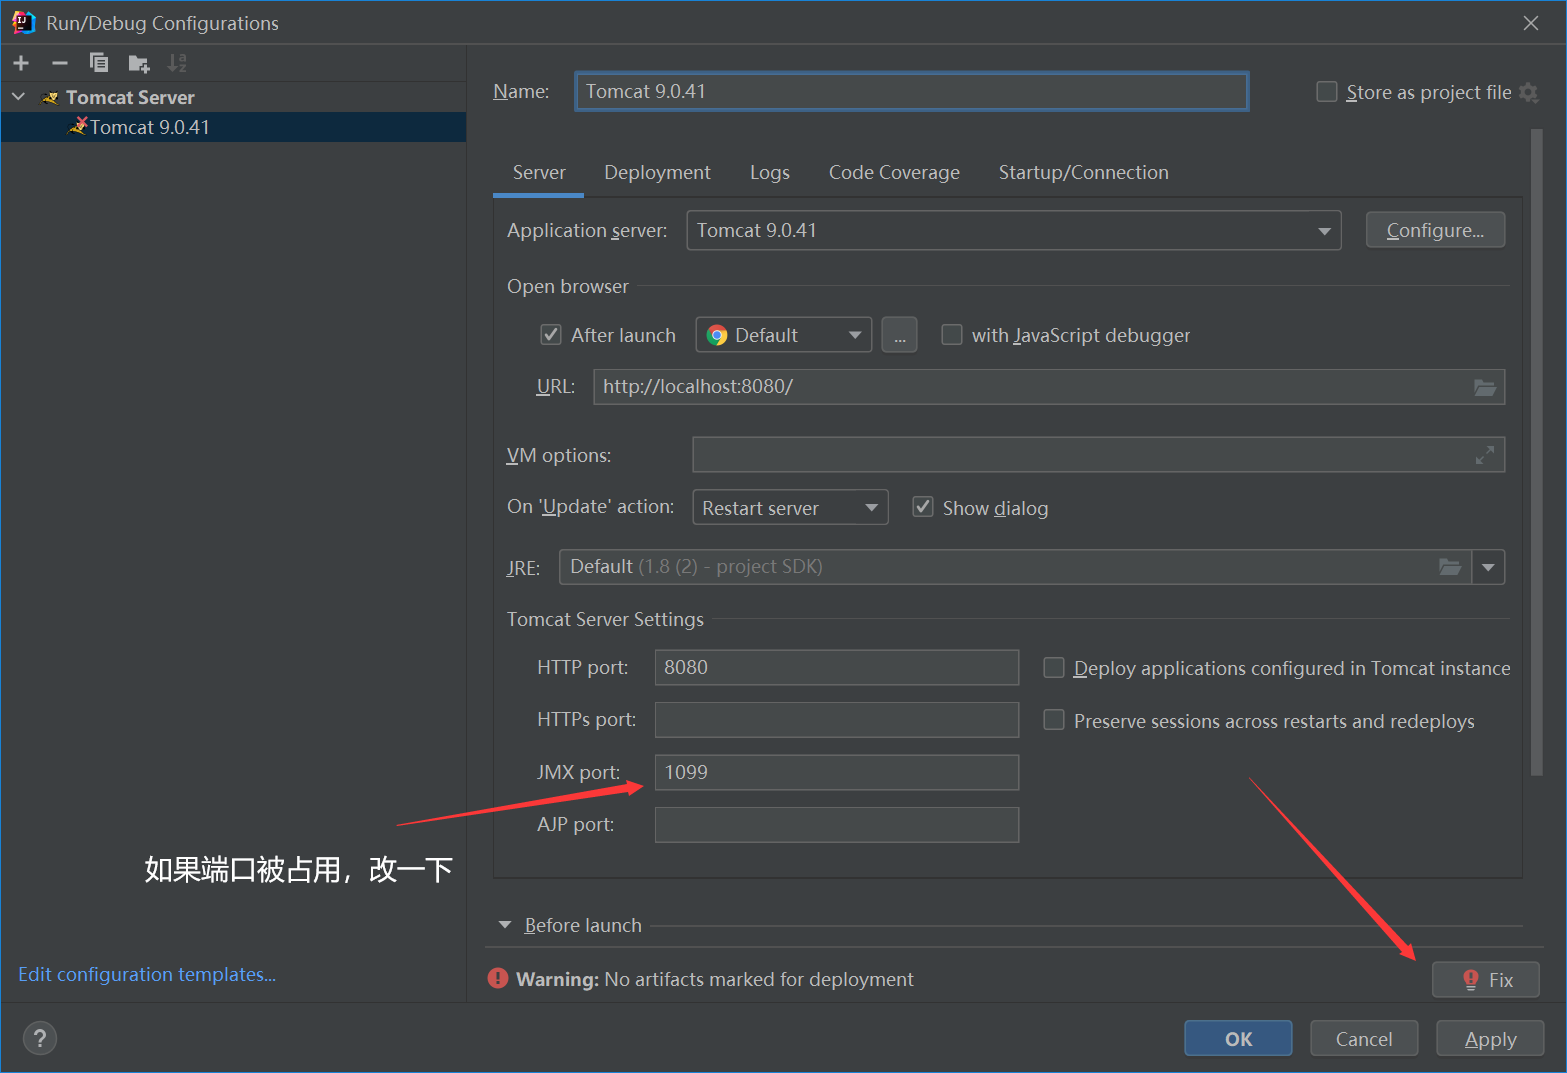Collapse the Before launch section
The width and height of the screenshot is (1567, 1073).
pos(505,925)
